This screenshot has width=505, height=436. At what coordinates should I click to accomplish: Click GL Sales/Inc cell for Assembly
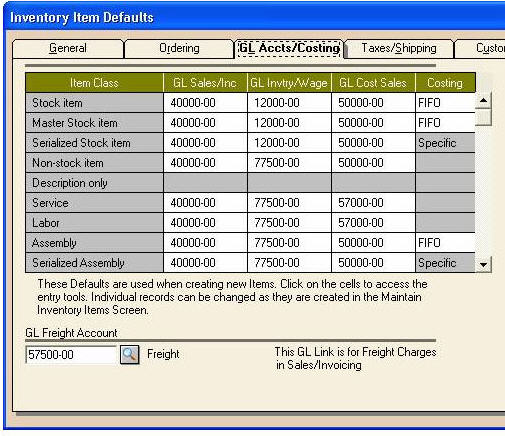[205, 243]
